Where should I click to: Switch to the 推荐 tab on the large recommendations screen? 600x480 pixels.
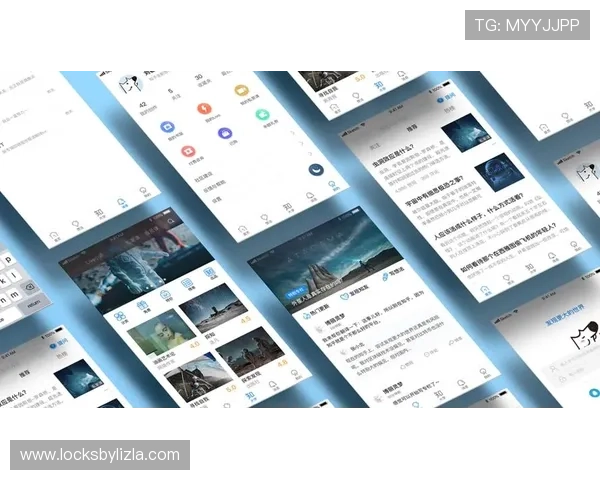click(412, 128)
